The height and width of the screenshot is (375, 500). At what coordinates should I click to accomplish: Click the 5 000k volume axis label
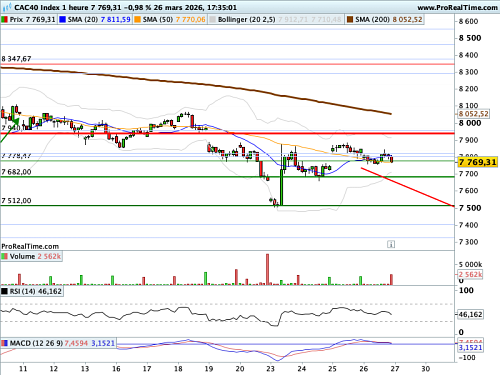point(470,265)
